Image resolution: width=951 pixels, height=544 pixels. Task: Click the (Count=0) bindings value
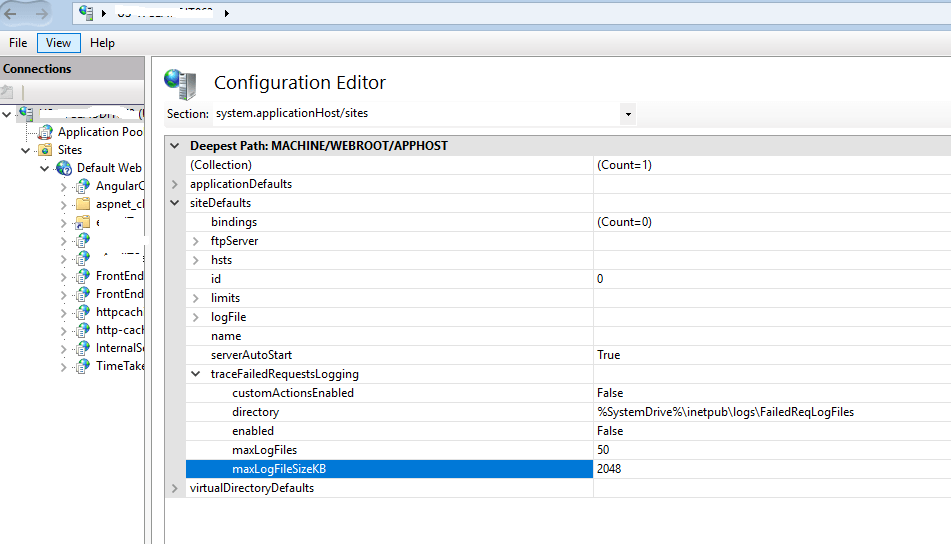(x=624, y=222)
